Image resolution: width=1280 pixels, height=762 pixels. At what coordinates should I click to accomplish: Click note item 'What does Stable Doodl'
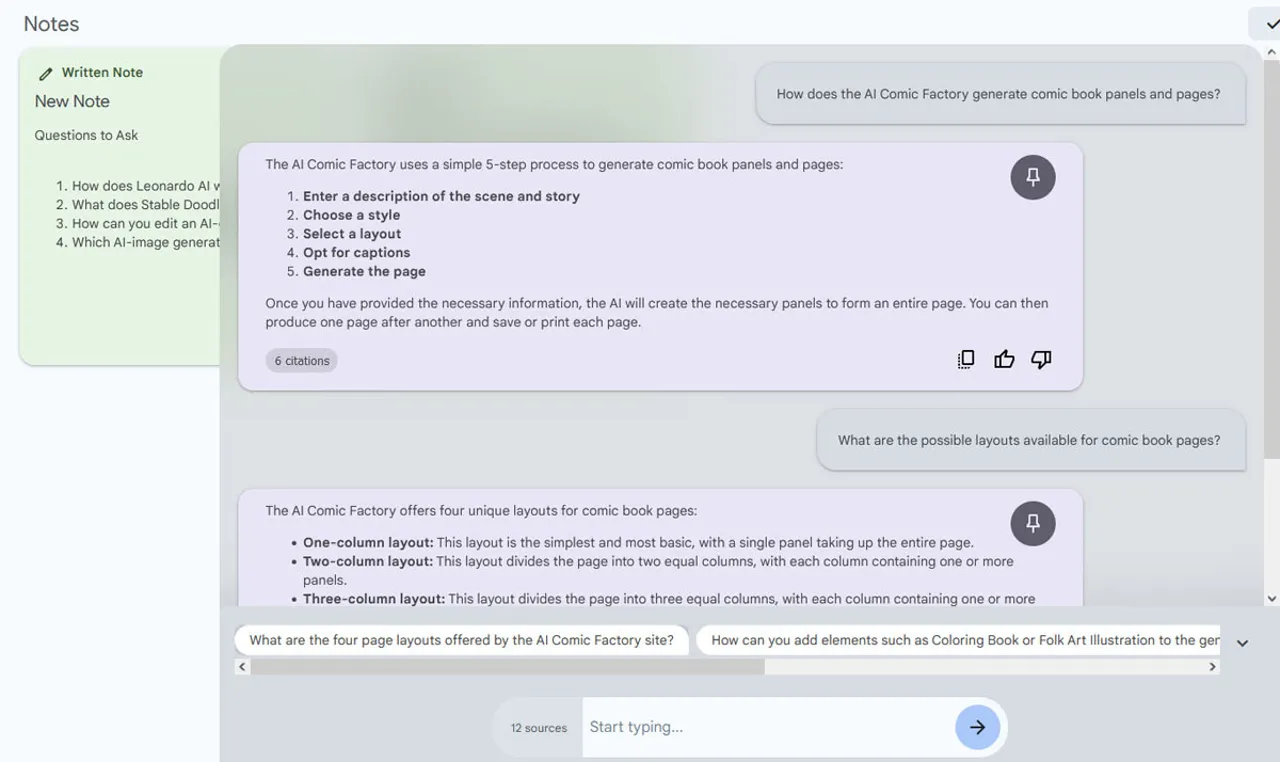[145, 205]
